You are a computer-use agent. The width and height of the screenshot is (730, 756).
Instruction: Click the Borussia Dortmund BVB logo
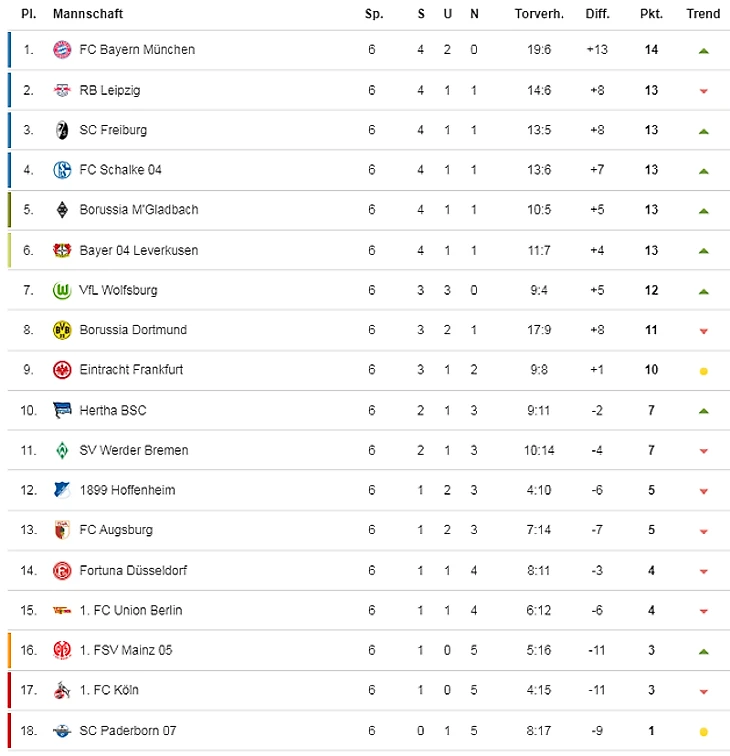[x=62, y=330]
